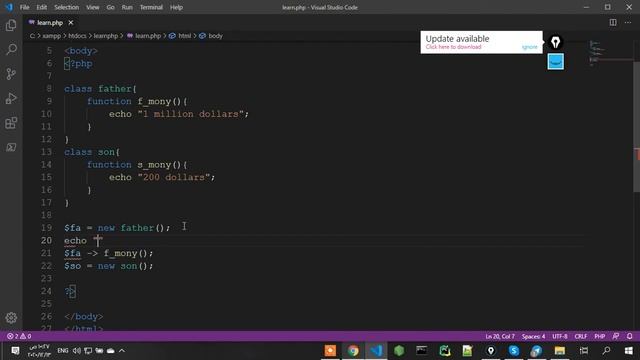Click Ln 20, Col 7 in status bar
640x360 pixels.
500,337
